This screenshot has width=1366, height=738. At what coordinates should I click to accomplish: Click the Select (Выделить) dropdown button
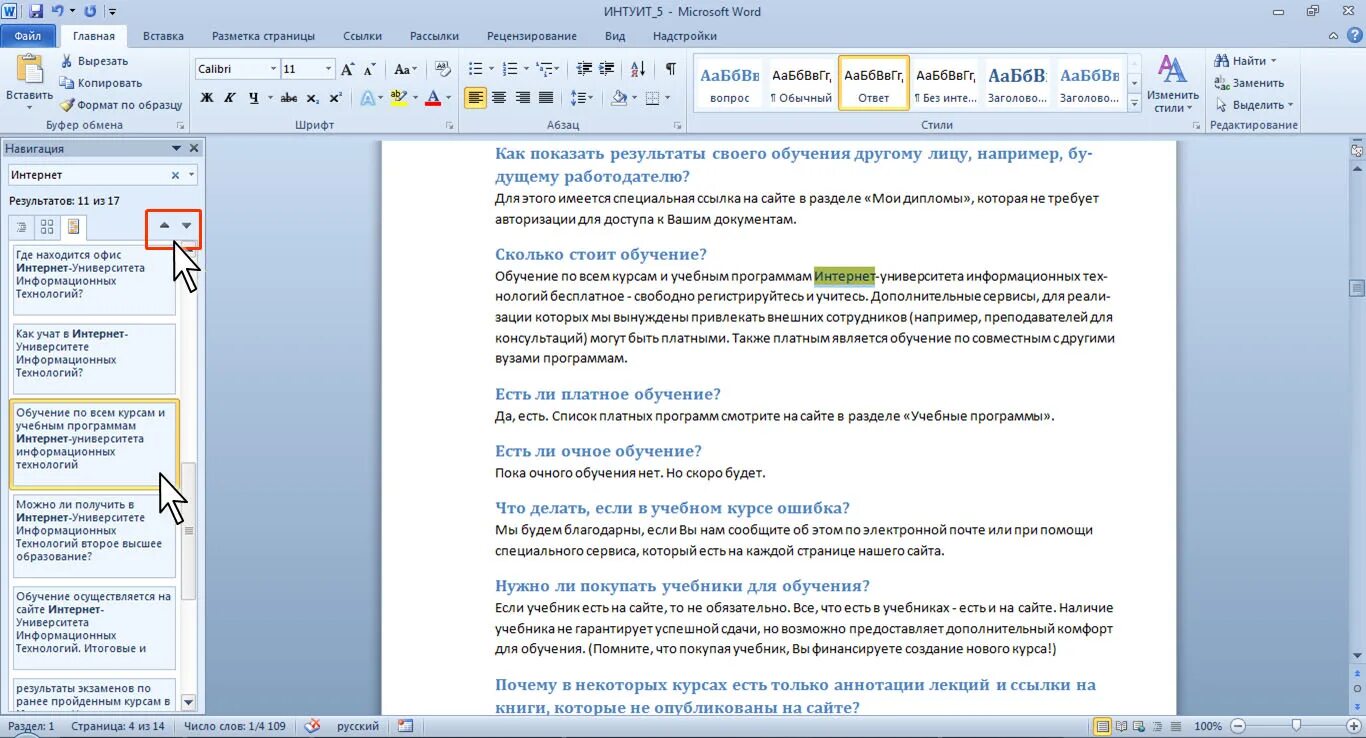pos(1254,105)
